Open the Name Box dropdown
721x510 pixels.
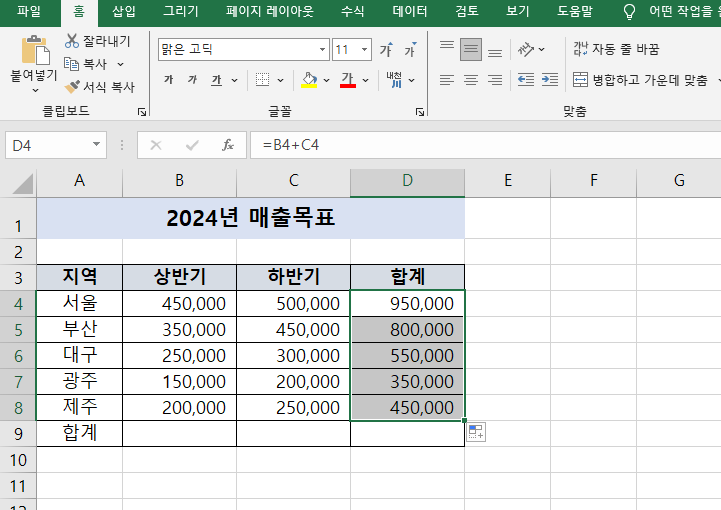coord(96,145)
